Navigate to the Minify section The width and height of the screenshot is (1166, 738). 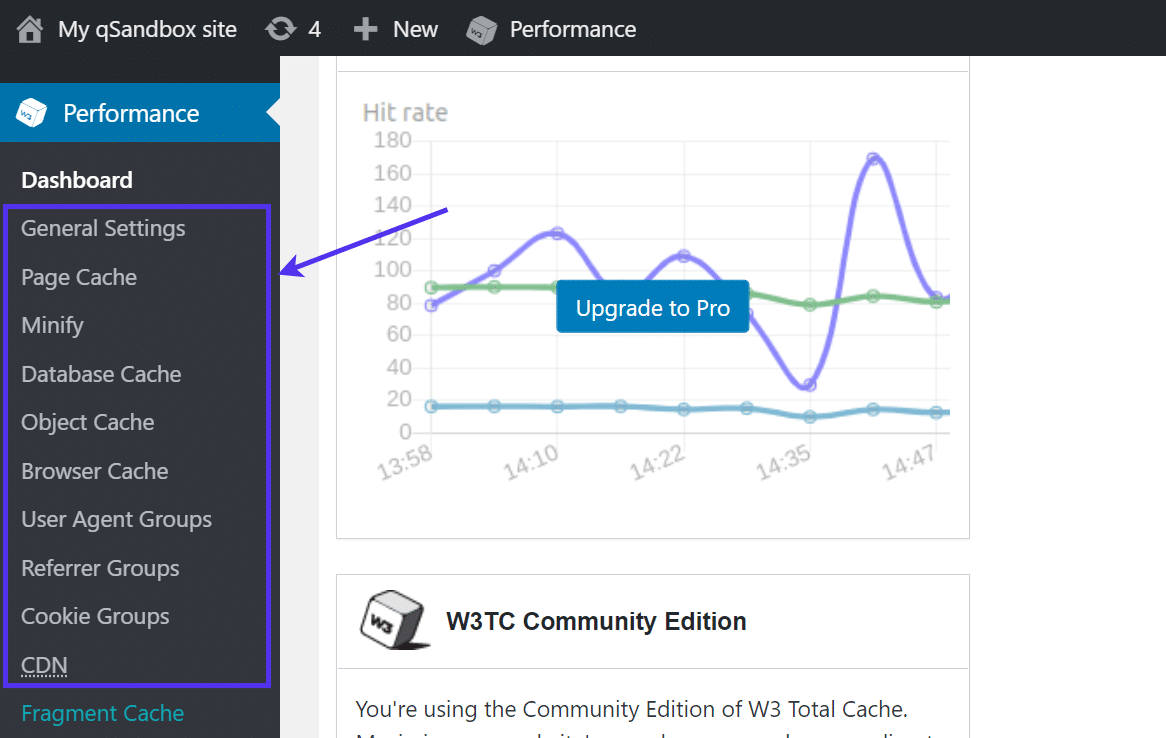(52, 325)
